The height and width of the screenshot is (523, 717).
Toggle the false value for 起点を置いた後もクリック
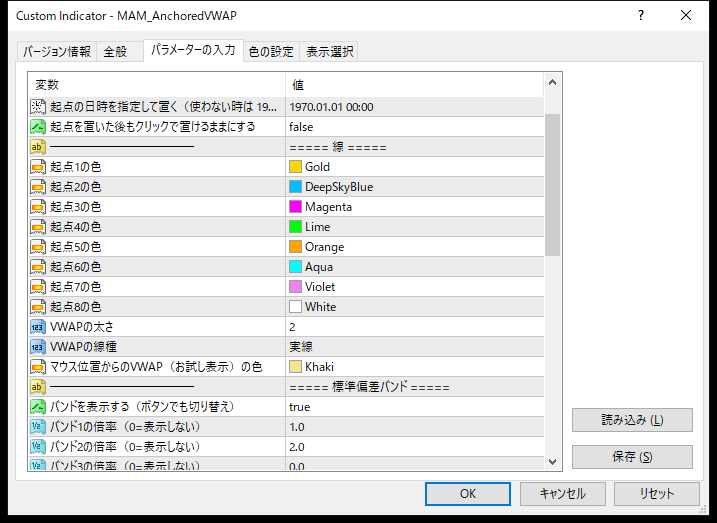[x=414, y=127]
